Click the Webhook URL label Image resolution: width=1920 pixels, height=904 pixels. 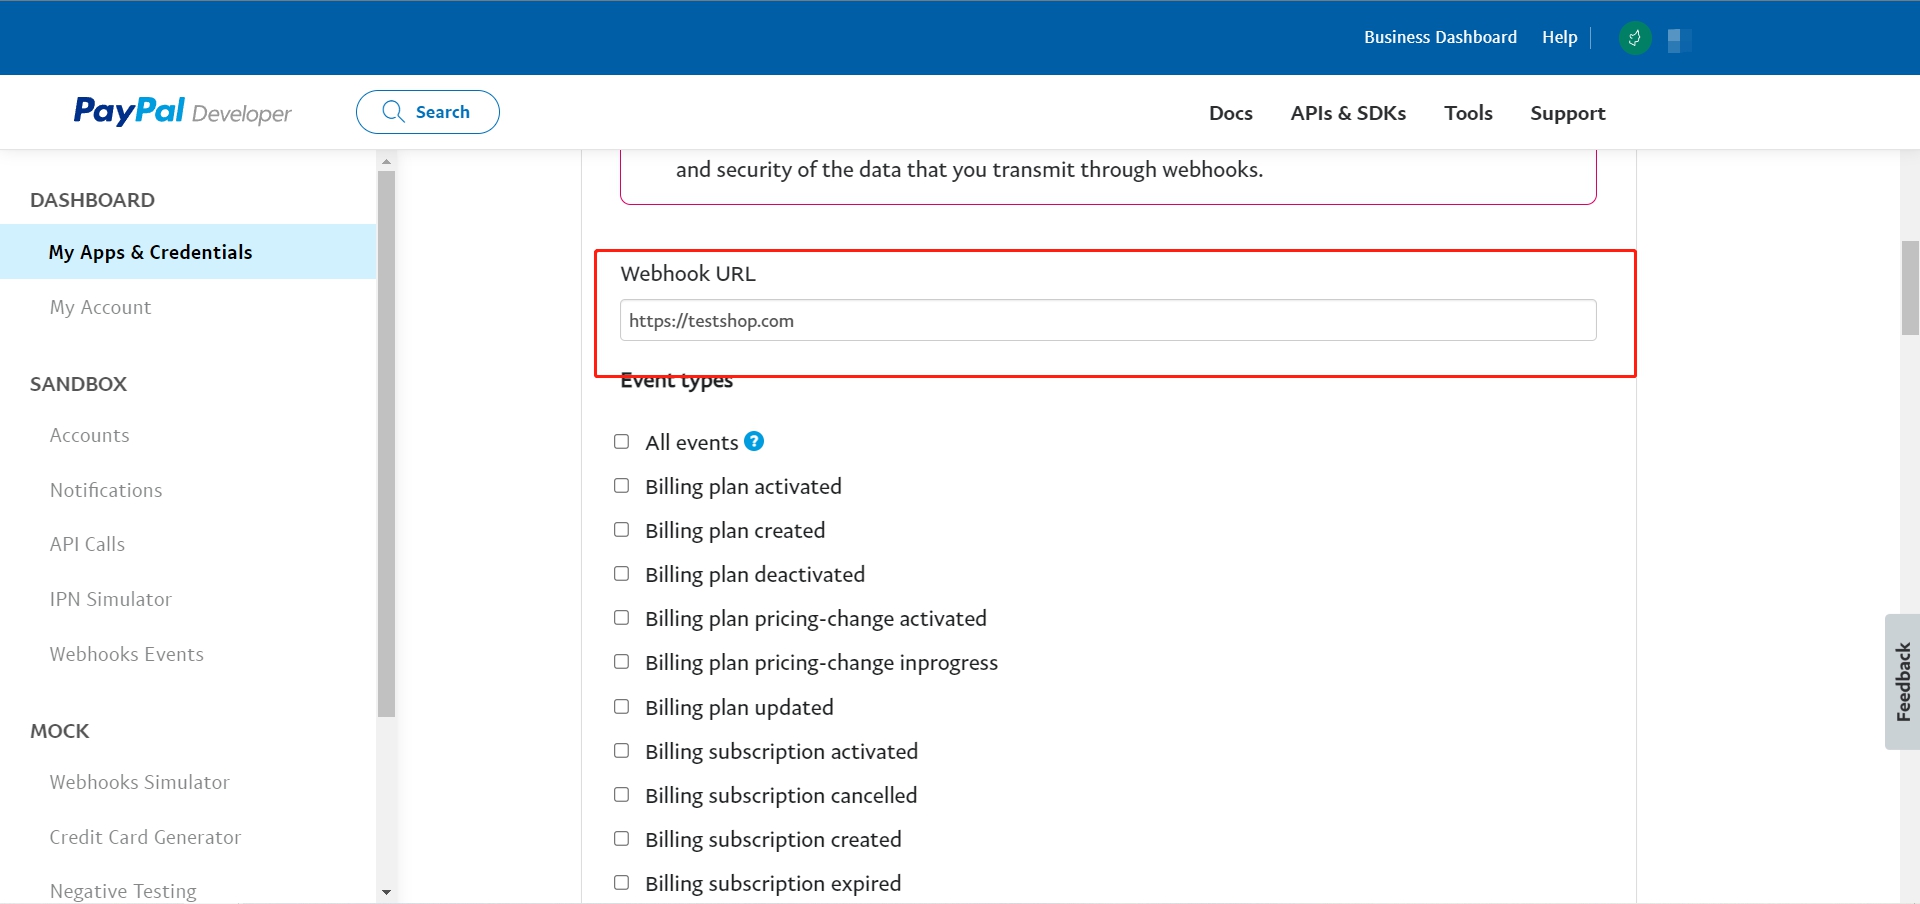[x=688, y=273]
